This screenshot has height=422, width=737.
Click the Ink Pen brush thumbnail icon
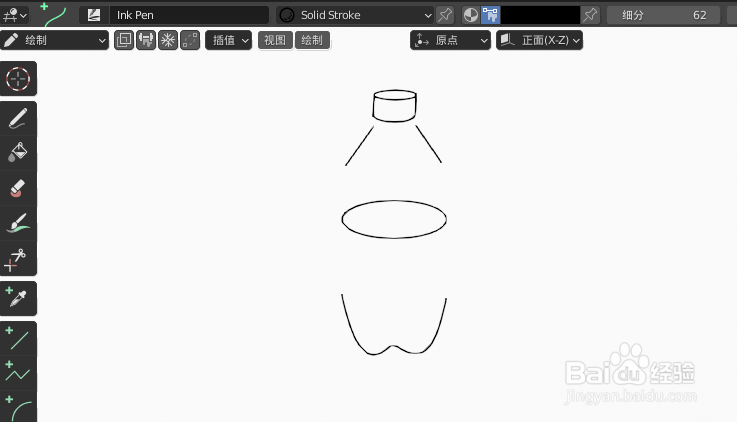[x=94, y=15]
